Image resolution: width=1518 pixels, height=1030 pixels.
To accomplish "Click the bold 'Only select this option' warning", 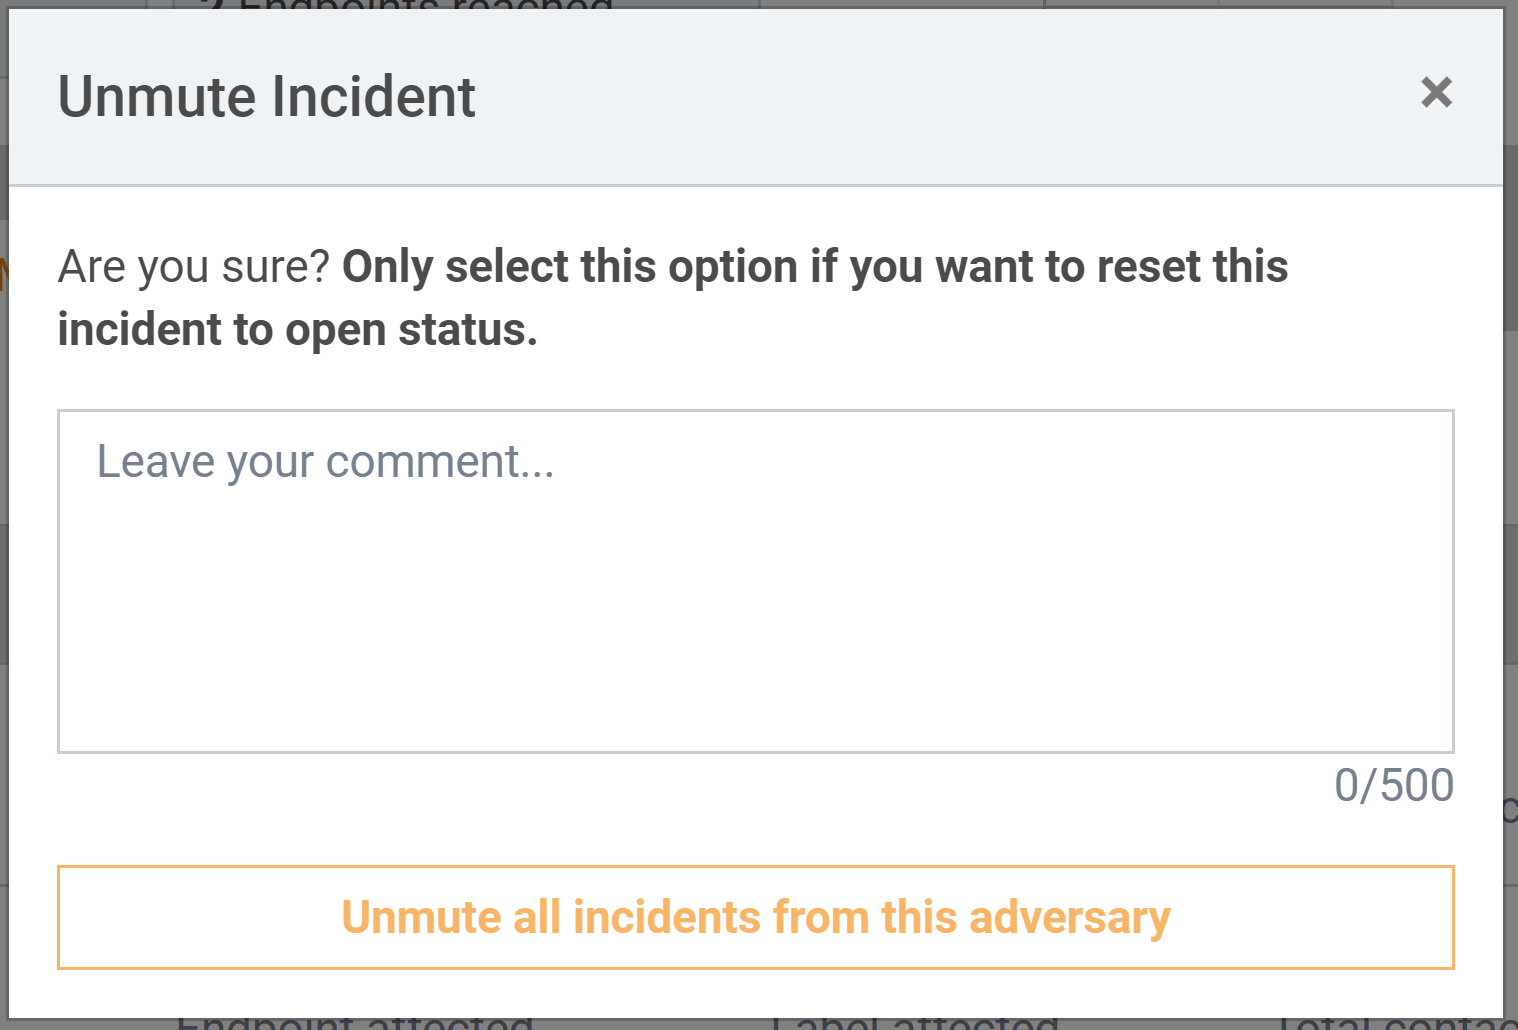I will pos(570,267).
